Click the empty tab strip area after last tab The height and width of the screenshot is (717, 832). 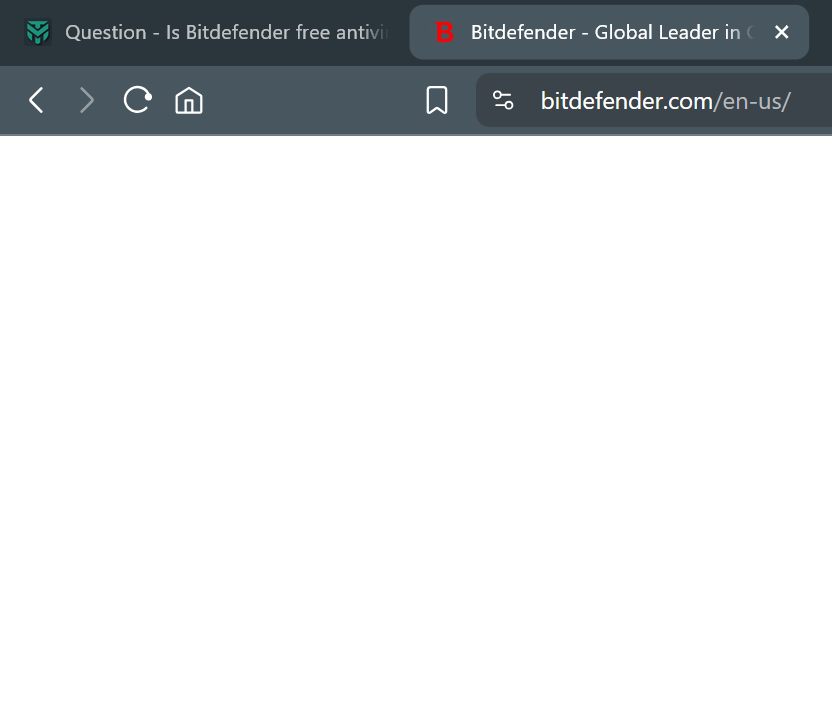[x=821, y=32]
